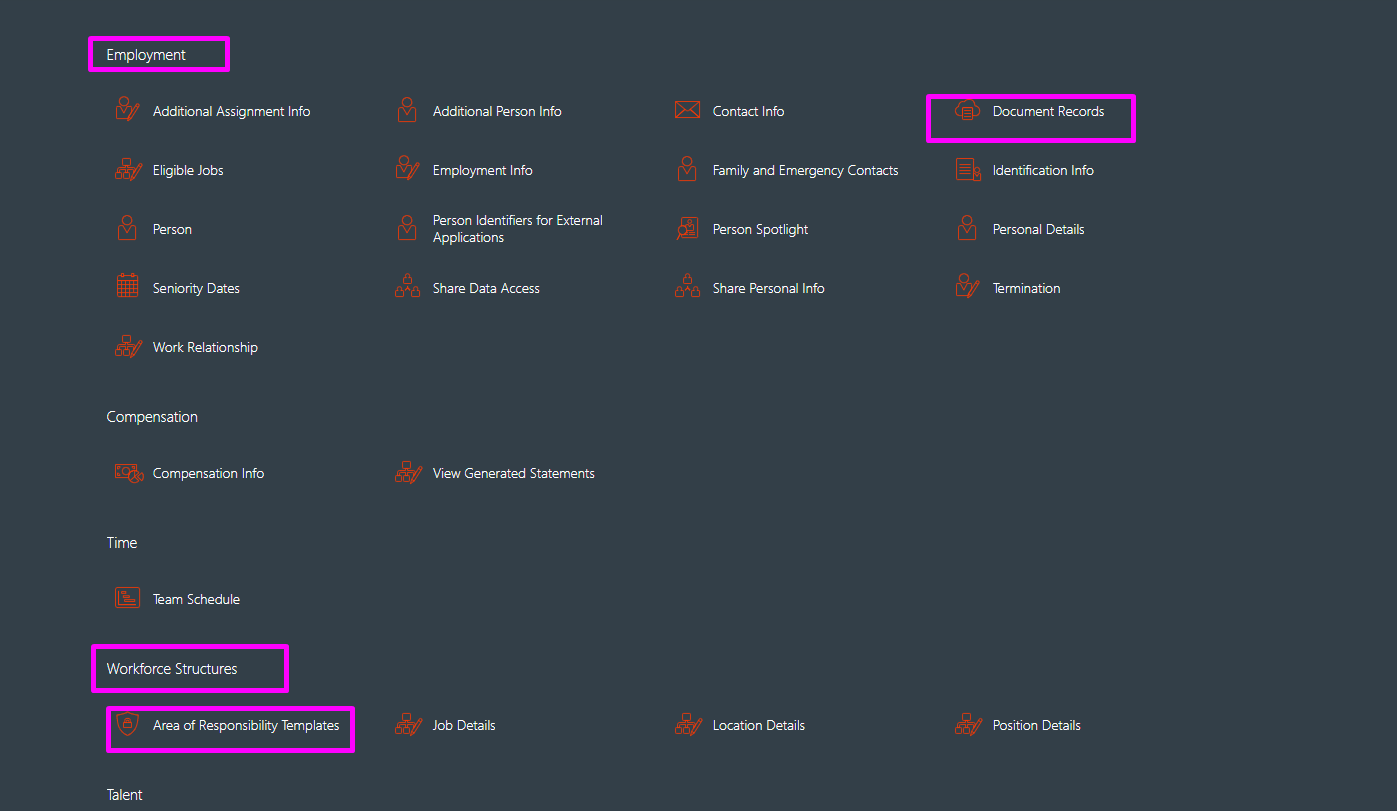Select the Workforce Structures section header

coord(171,668)
